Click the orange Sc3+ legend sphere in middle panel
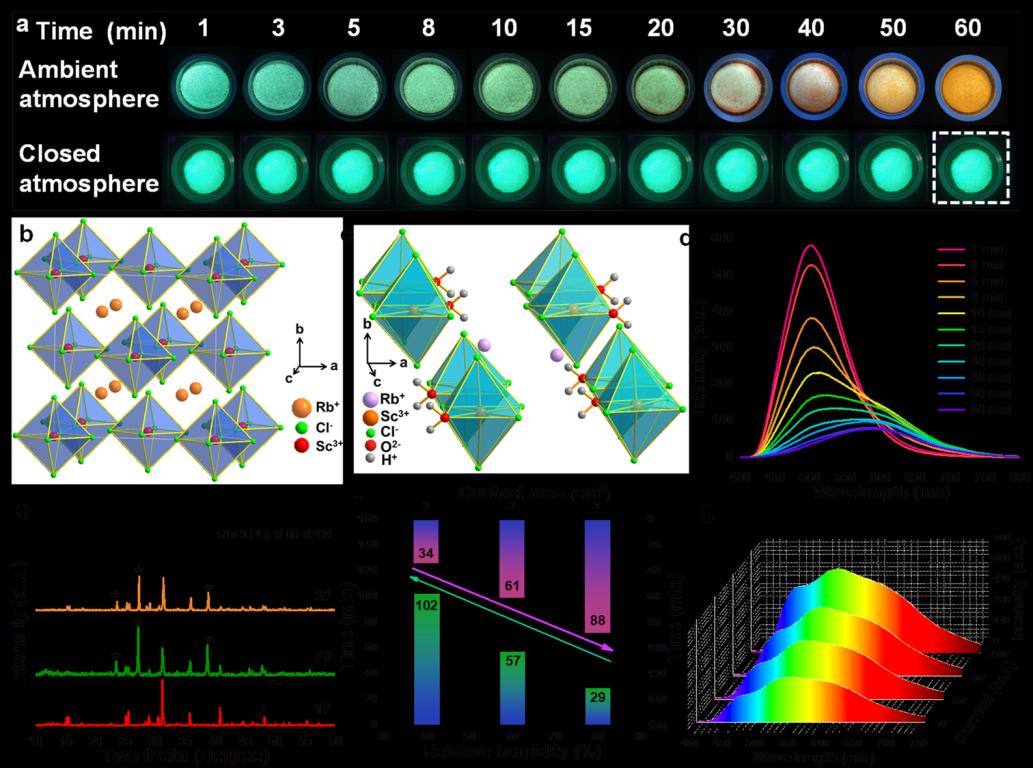The image size is (1033, 768). tap(370, 417)
